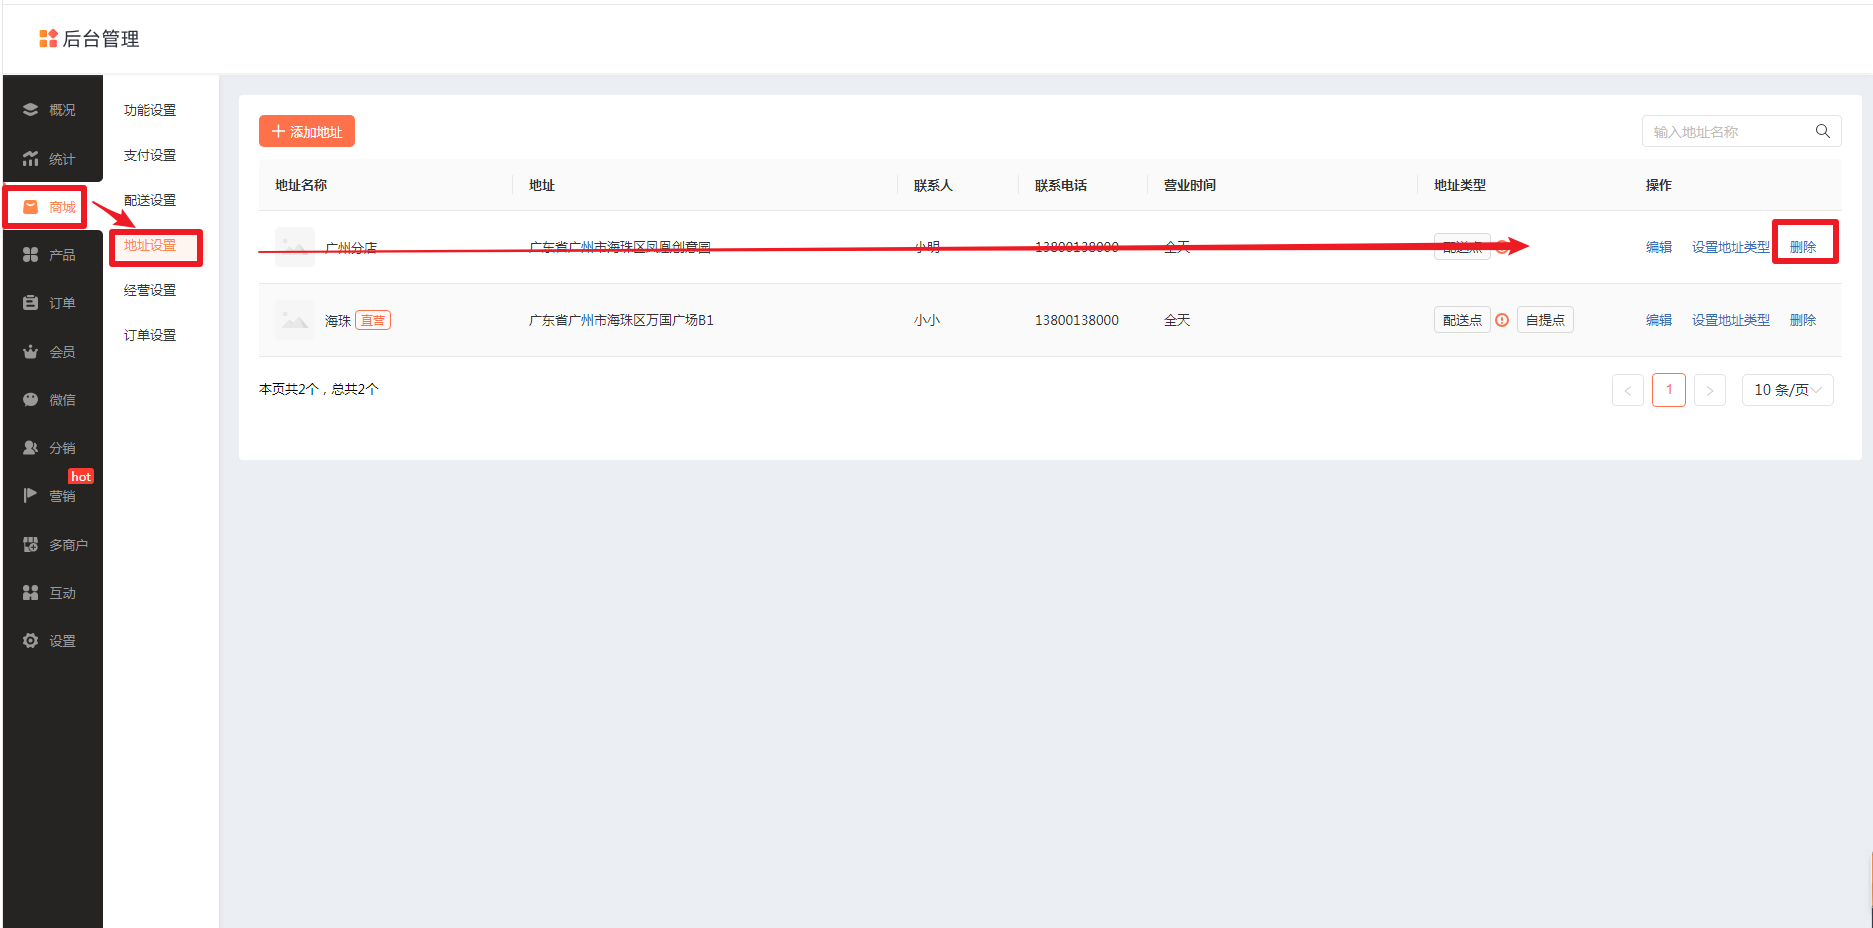This screenshot has width=1873, height=928.
Task: Open the 统计 statistics sidebar icon
Action: [30, 159]
